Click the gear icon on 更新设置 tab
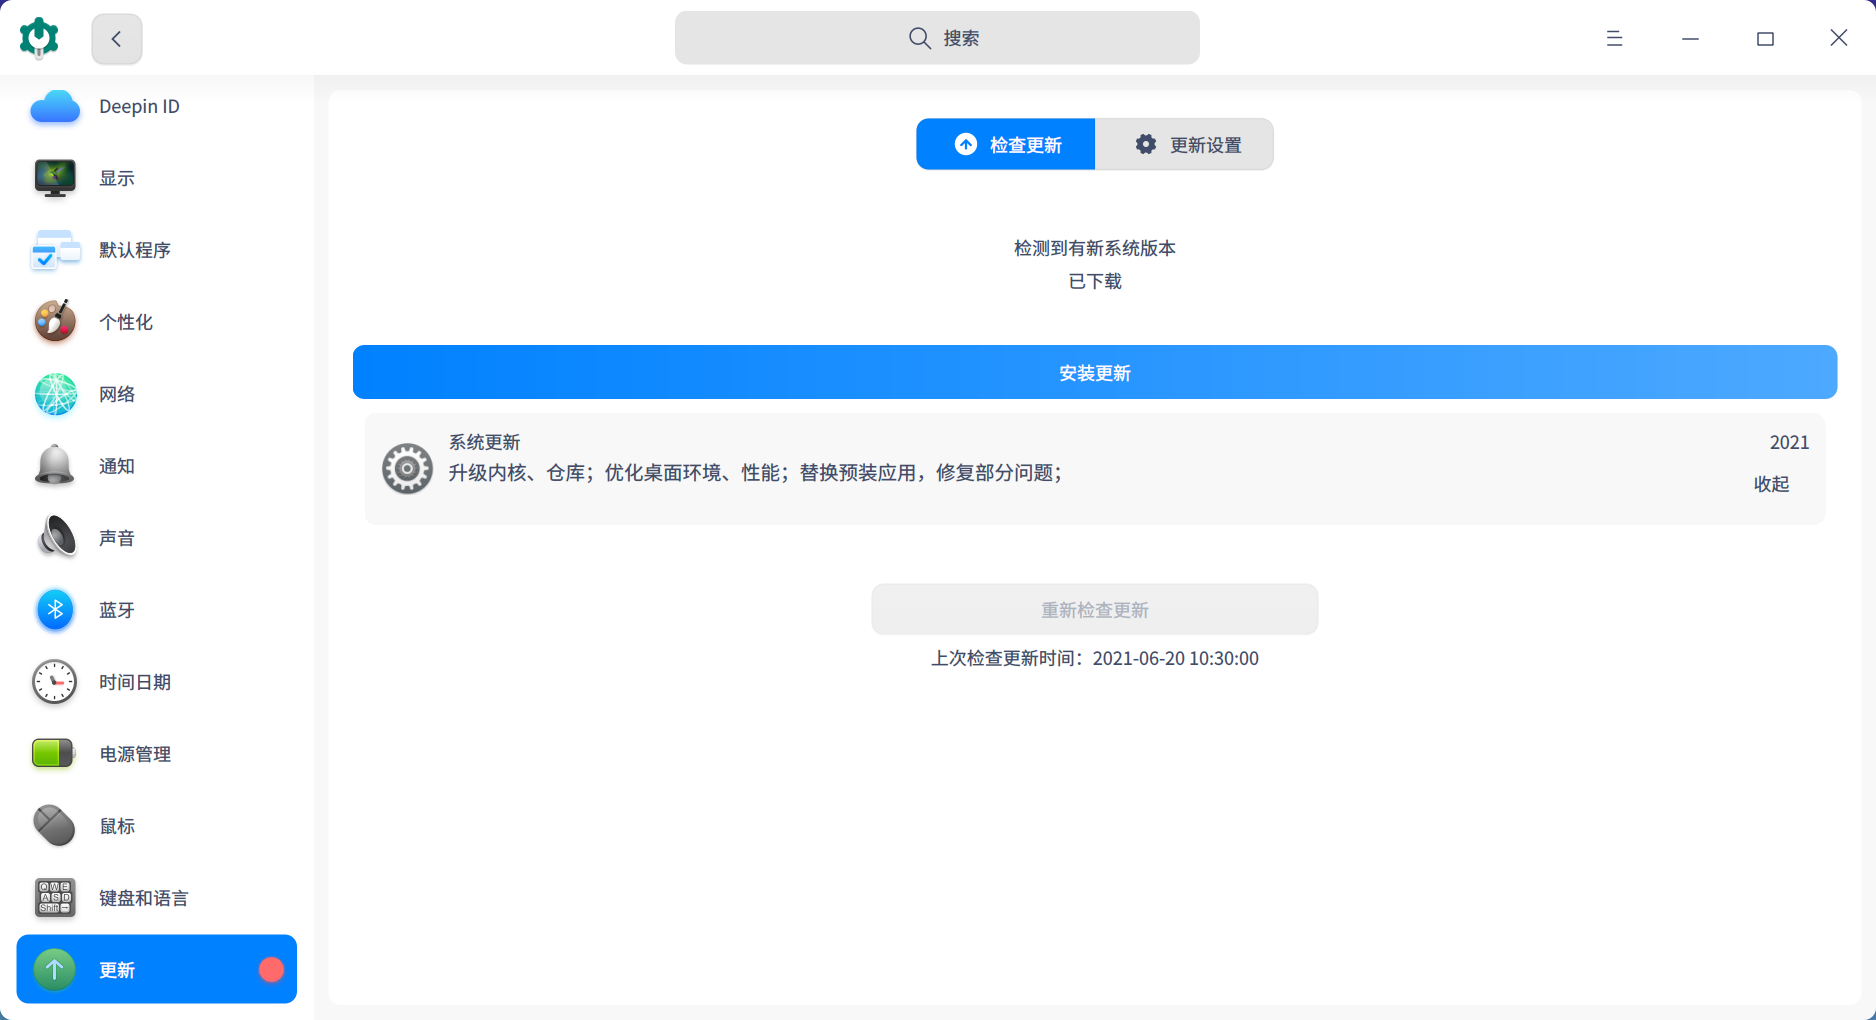 (1146, 144)
